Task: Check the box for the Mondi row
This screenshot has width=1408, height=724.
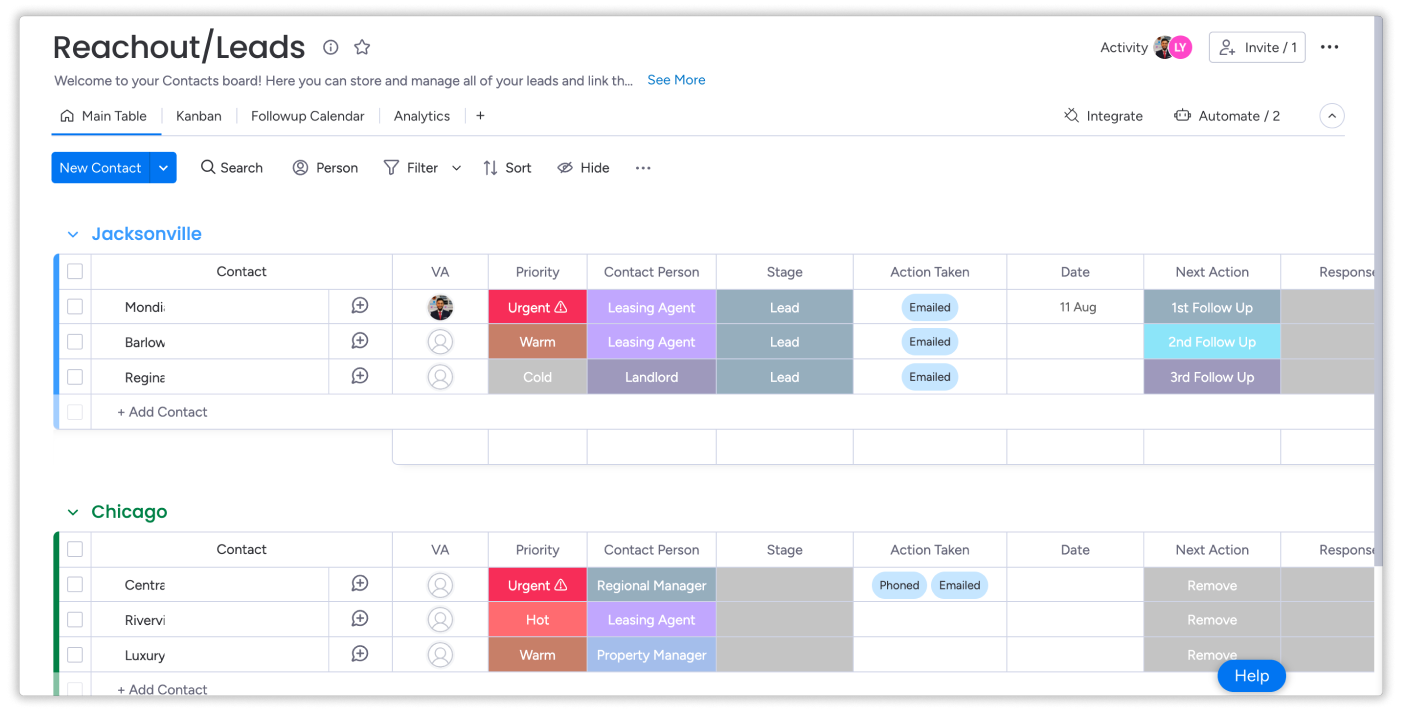Action: coord(75,307)
